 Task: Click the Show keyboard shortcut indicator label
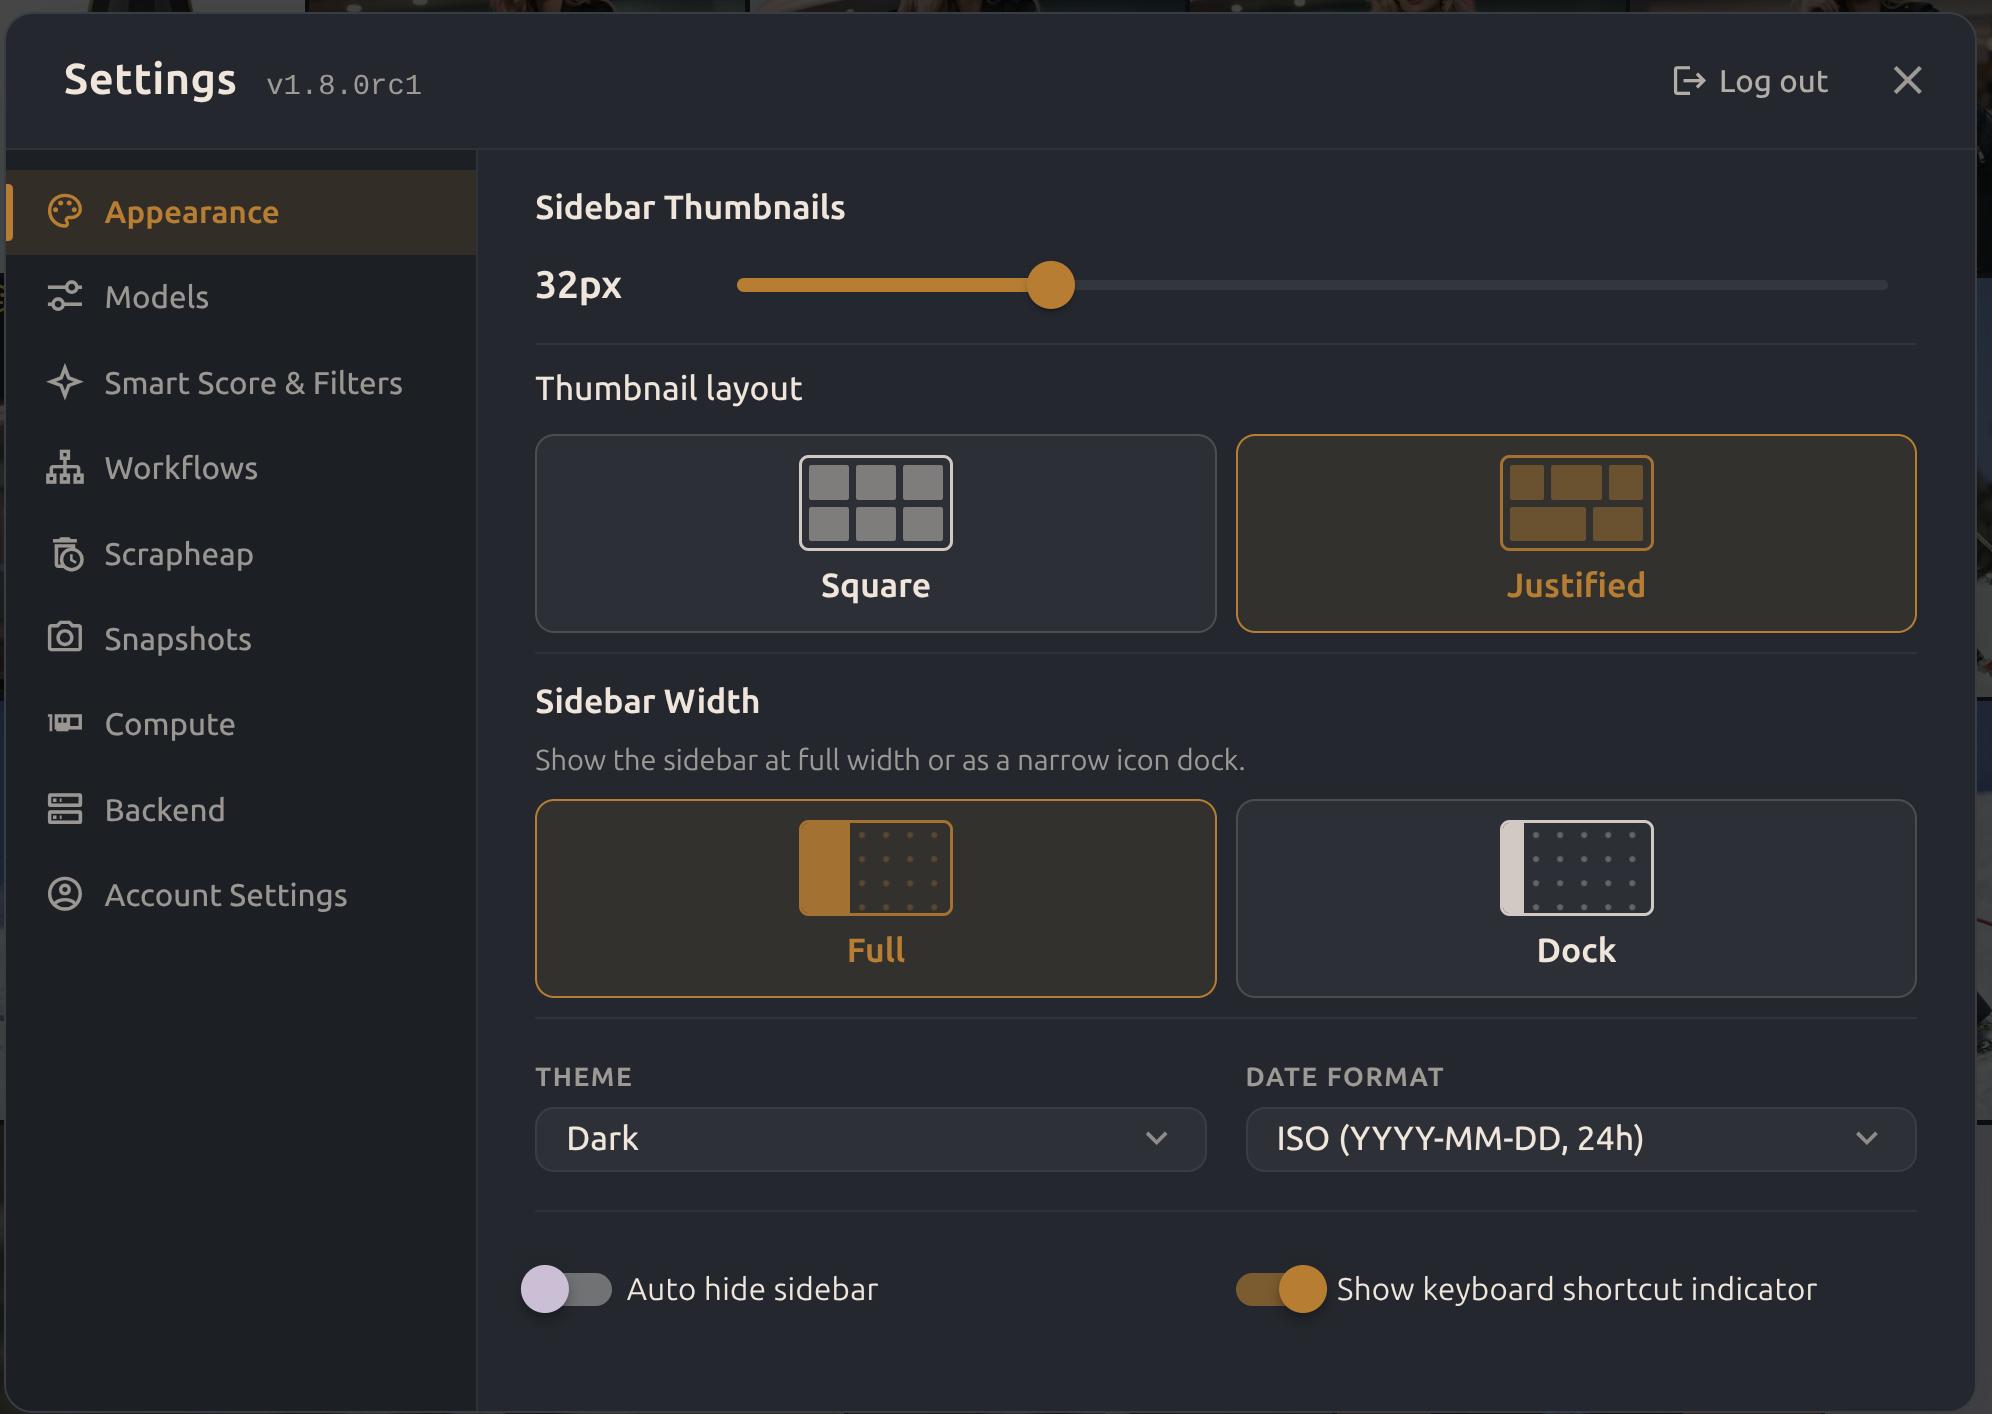[1577, 1289]
